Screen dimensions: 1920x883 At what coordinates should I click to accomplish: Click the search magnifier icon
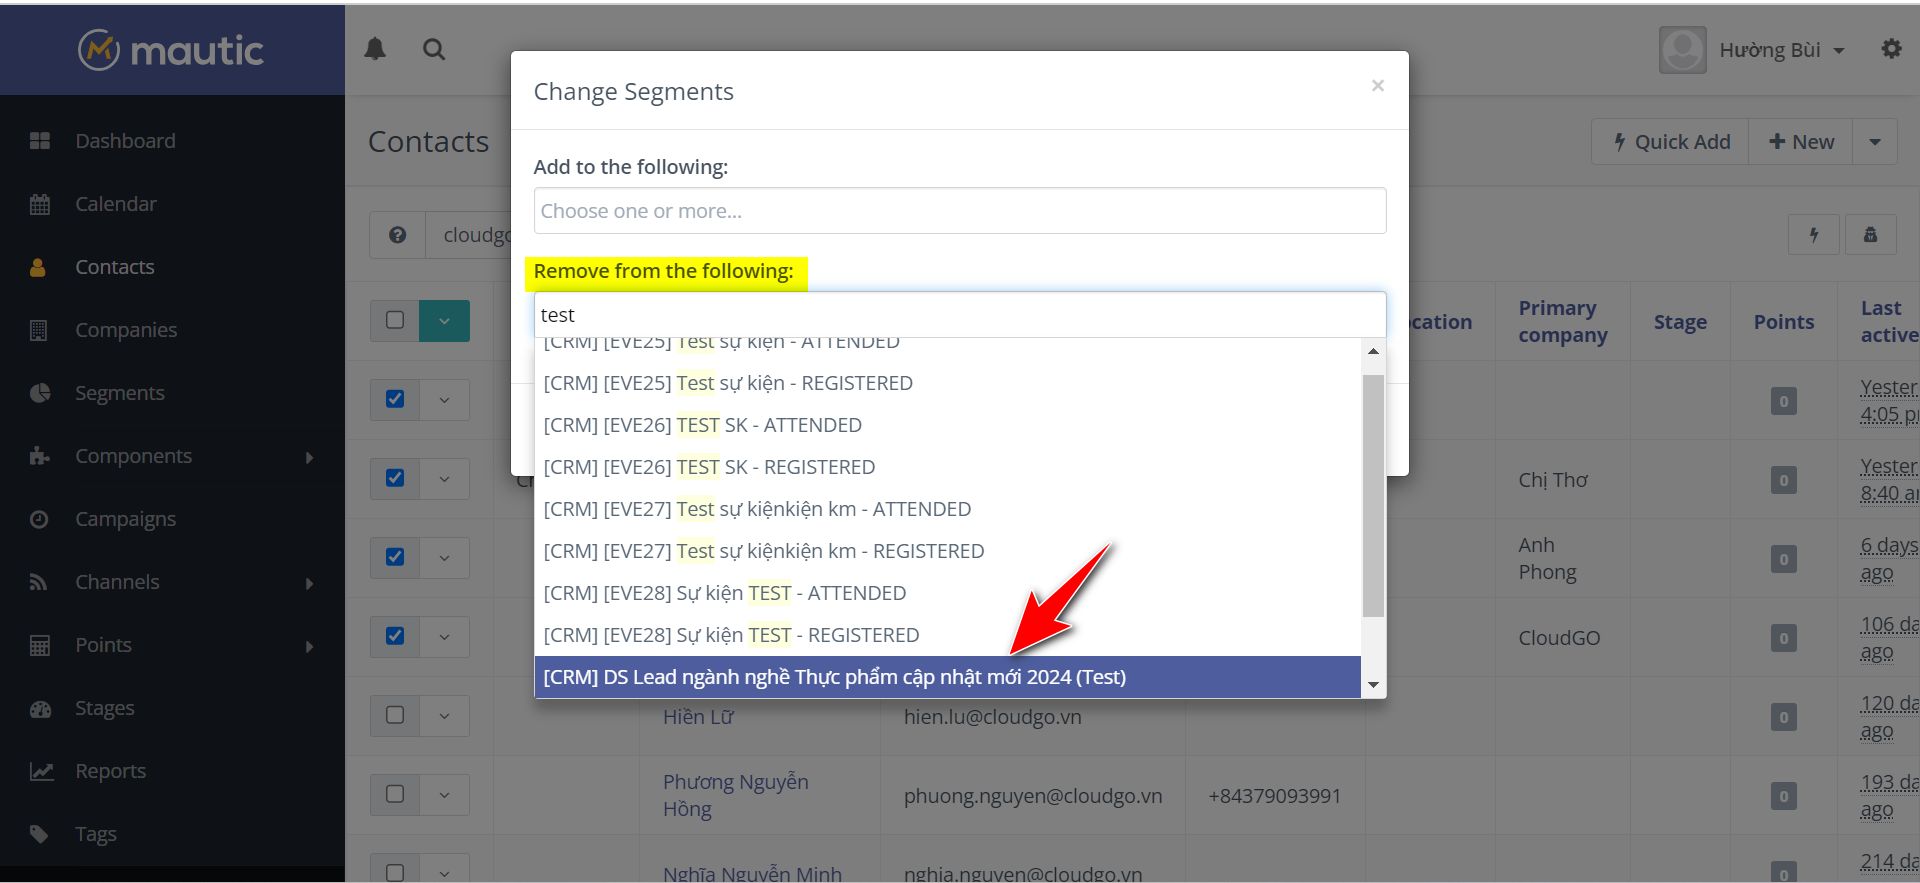tap(433, 49)
